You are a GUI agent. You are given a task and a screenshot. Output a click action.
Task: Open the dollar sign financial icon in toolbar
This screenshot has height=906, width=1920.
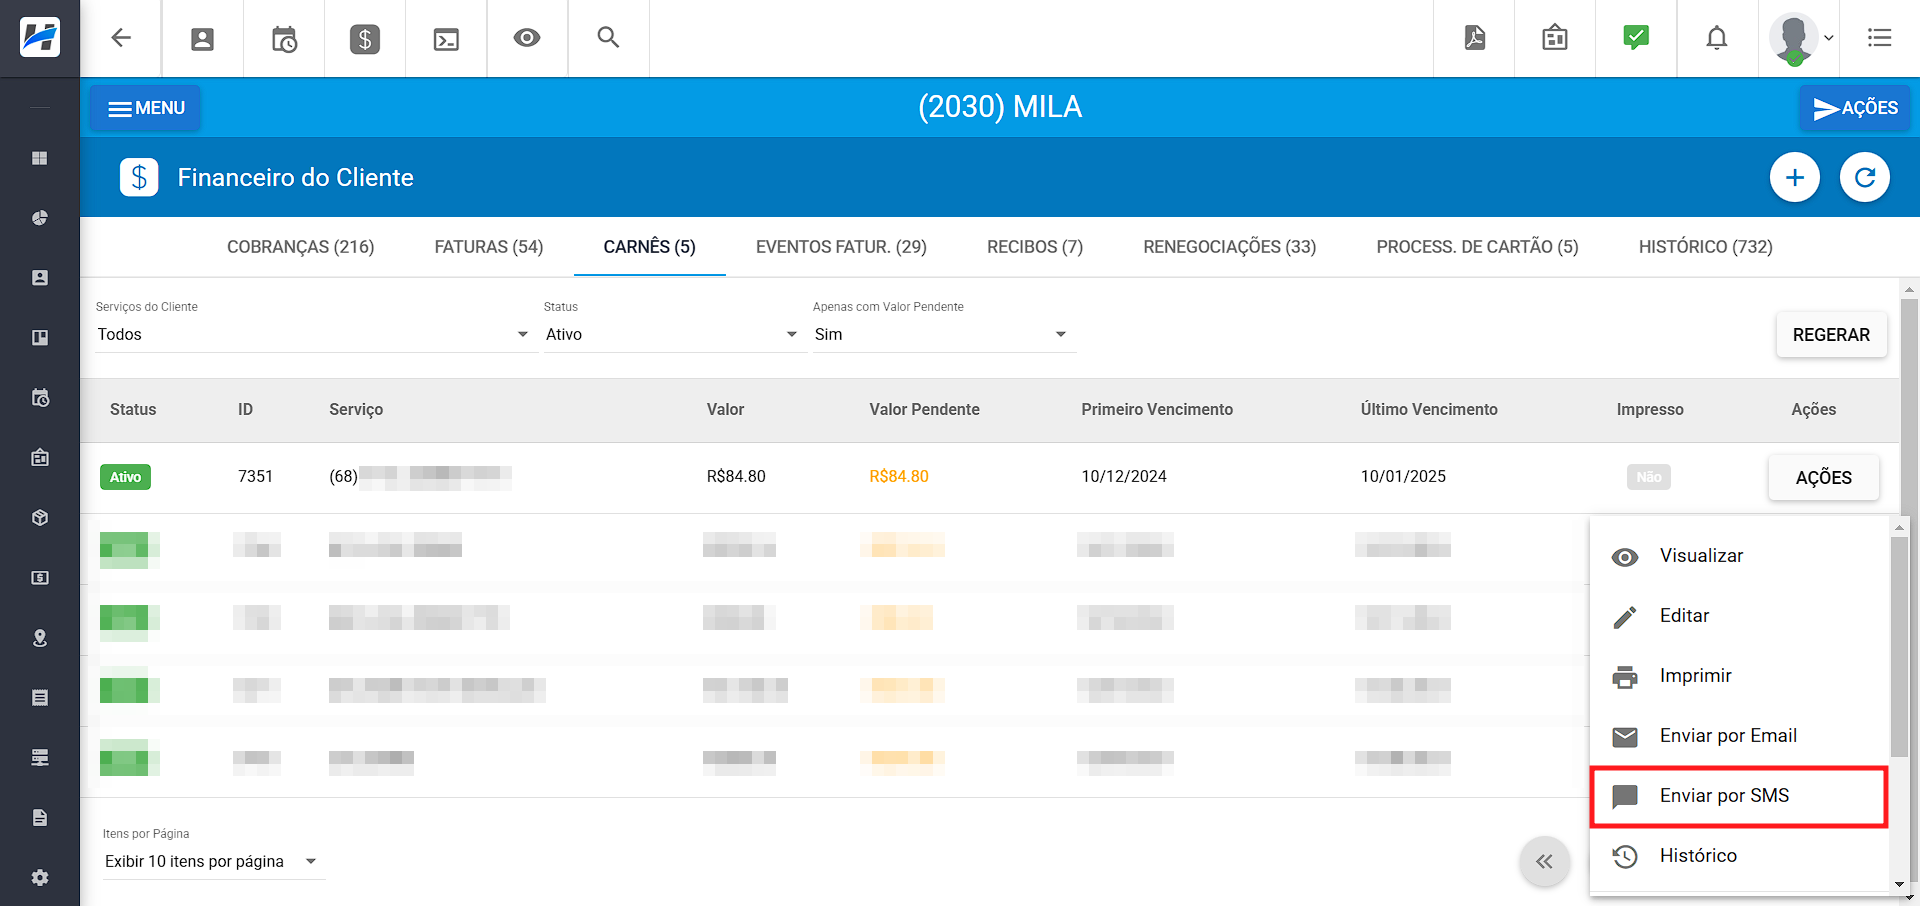pos(365,39)
